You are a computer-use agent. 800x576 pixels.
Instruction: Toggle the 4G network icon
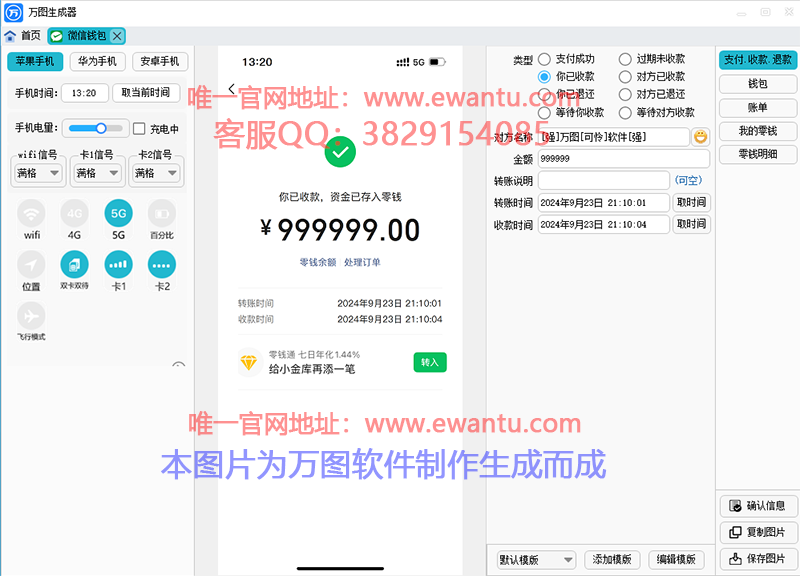74,214
